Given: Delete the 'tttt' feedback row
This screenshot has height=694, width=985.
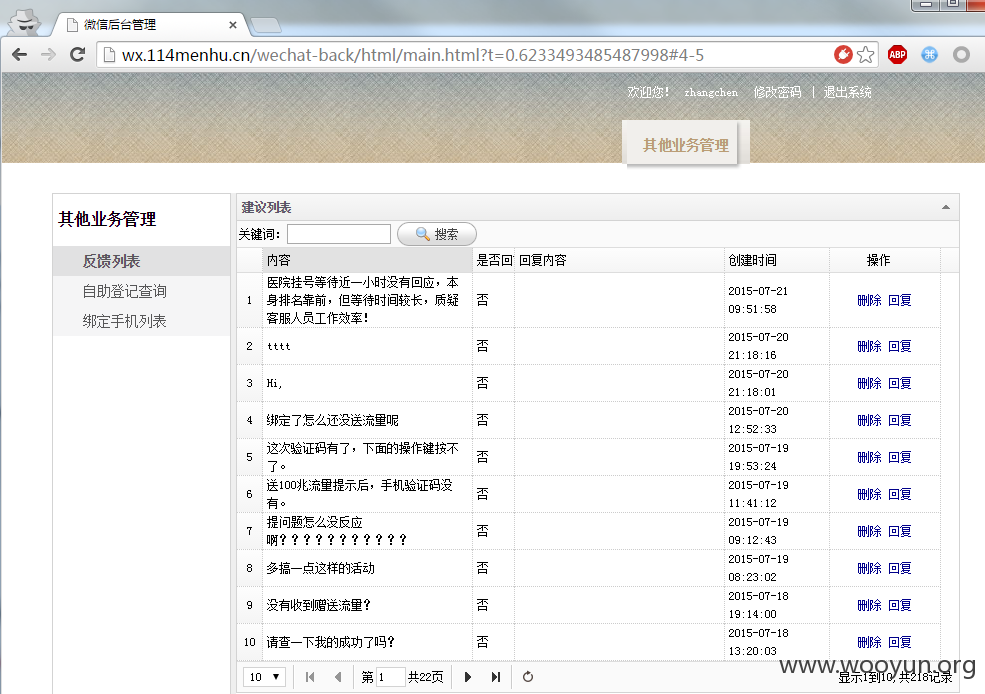Looking at the screenshot, I should click(869, 346).
